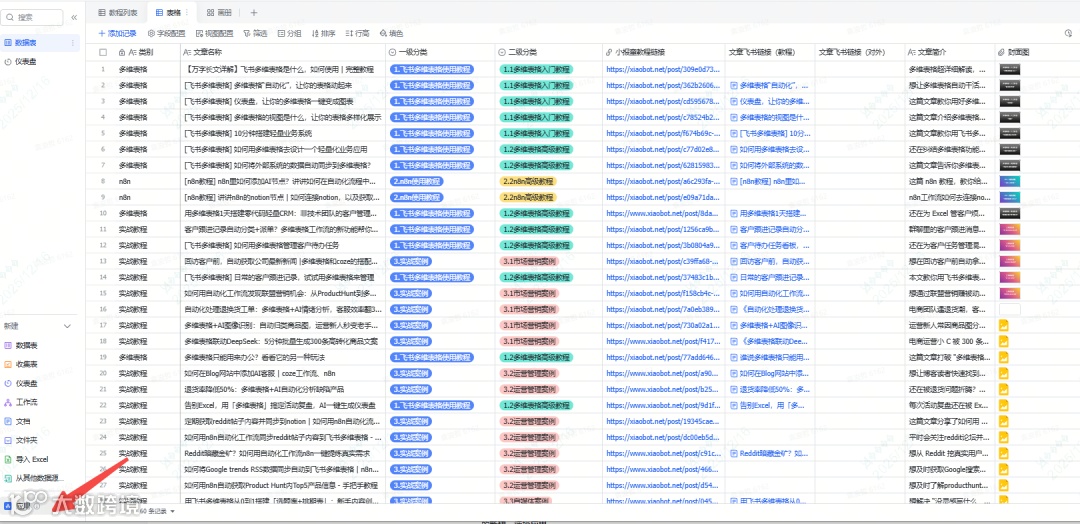Open Feishu doc link 仪表盘，让你的多维 in row 3
The height and width of the screenshot is (524, 1080).
coord(769,101)
